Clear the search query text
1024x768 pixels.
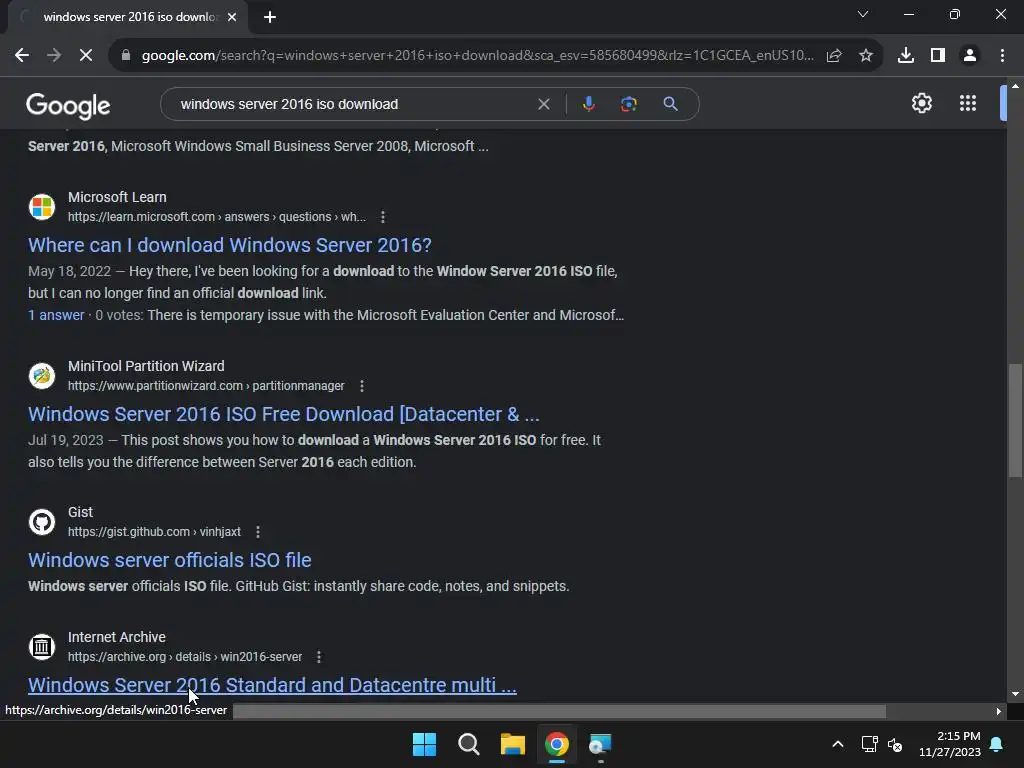click(543, 104)
